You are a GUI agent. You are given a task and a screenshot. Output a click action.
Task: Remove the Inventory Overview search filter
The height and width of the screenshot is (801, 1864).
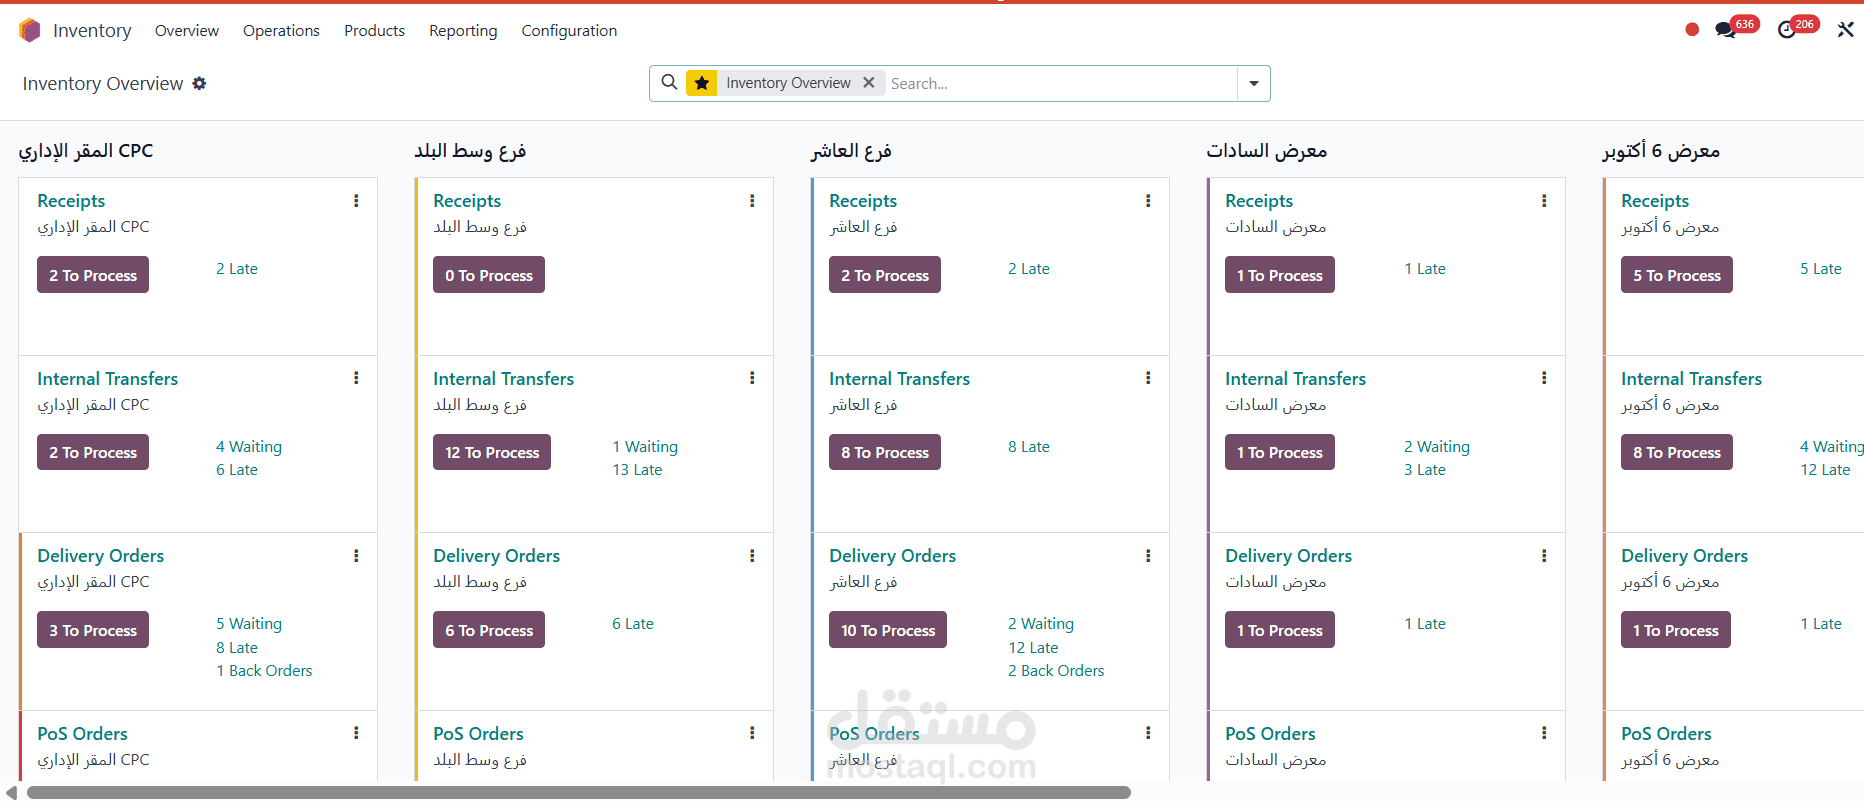pos(869,83)
